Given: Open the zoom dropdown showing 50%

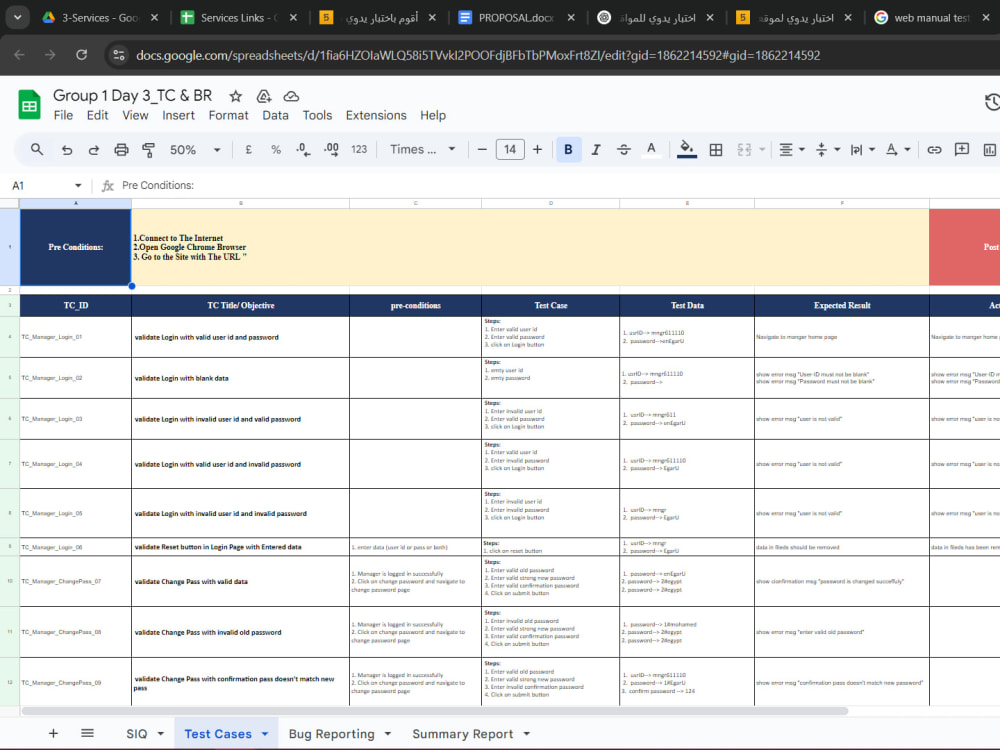Looking at the screenshot, I should point(195,149).
